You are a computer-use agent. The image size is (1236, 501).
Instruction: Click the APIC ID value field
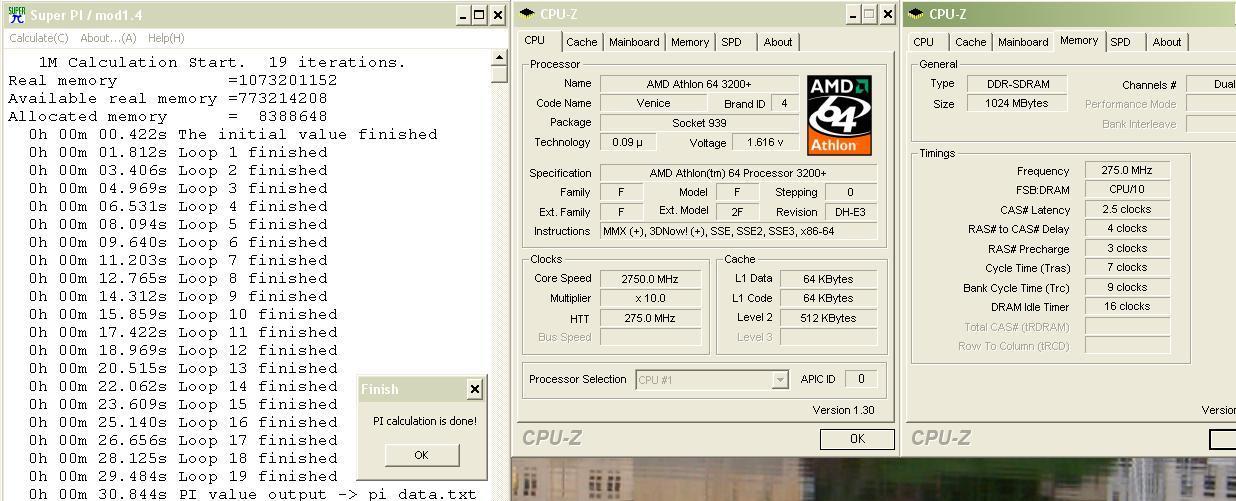click(861, 379)
